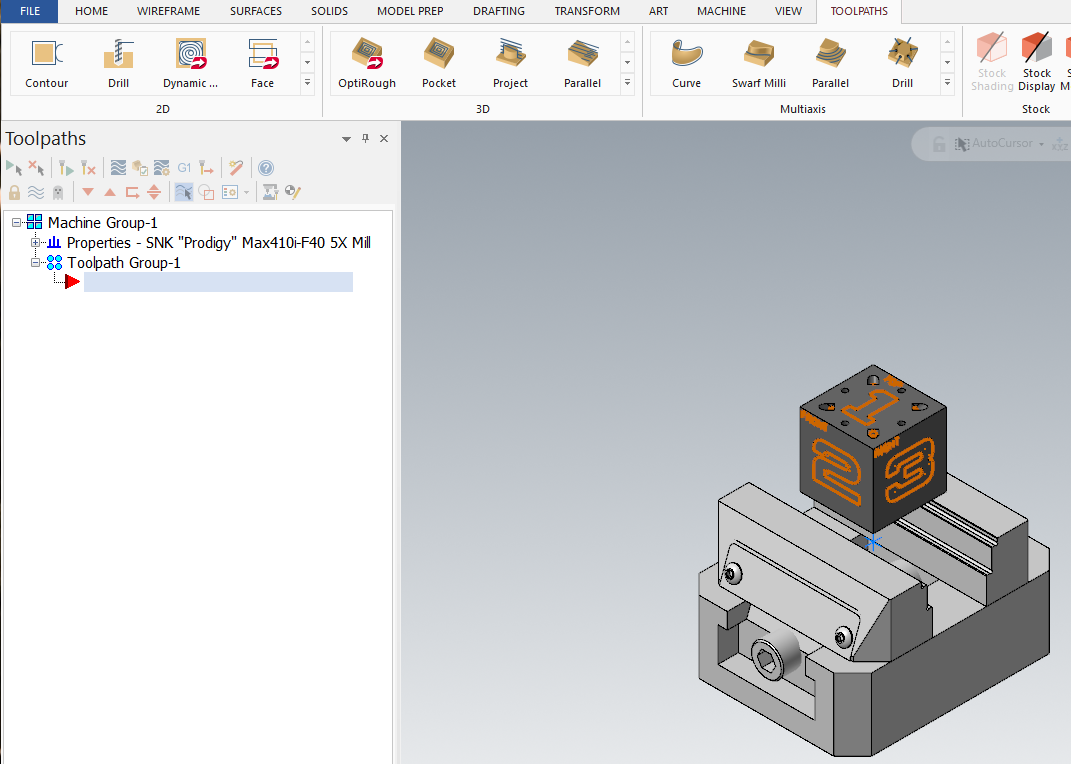Open the MODEL PREP tab

tap(411, 11)
